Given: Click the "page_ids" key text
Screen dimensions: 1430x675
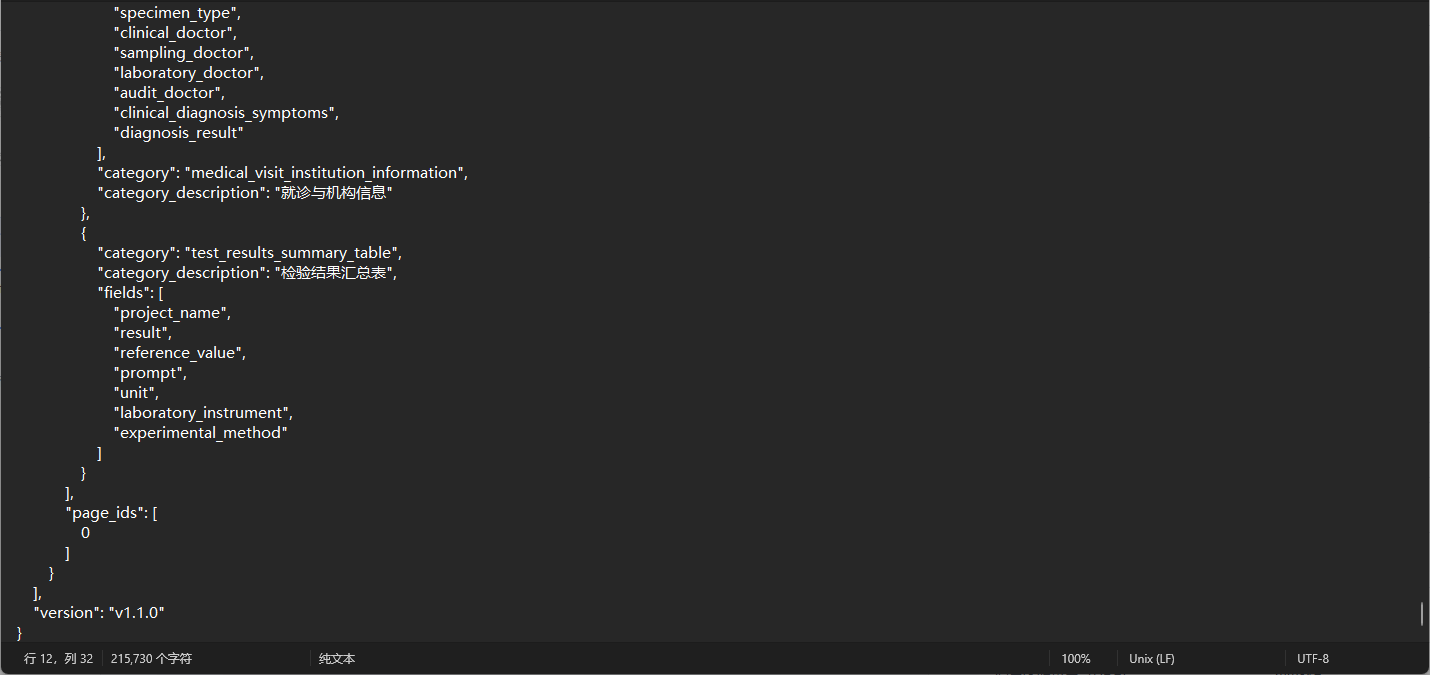Looking at the screenshot, I should coord(107,513).
